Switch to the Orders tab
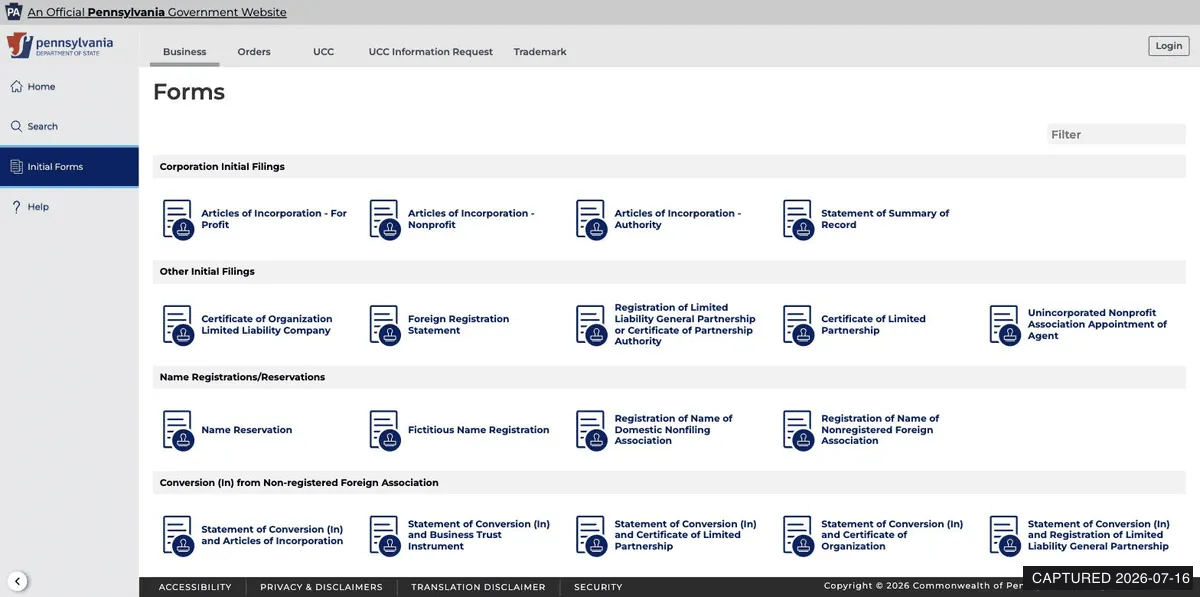 [254, 52]
